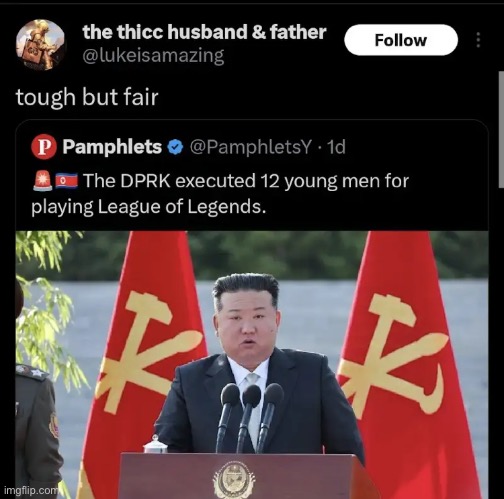Click the Follow button
The width and height of the screenshot is (504, 499).
click(x=401, y=40)
